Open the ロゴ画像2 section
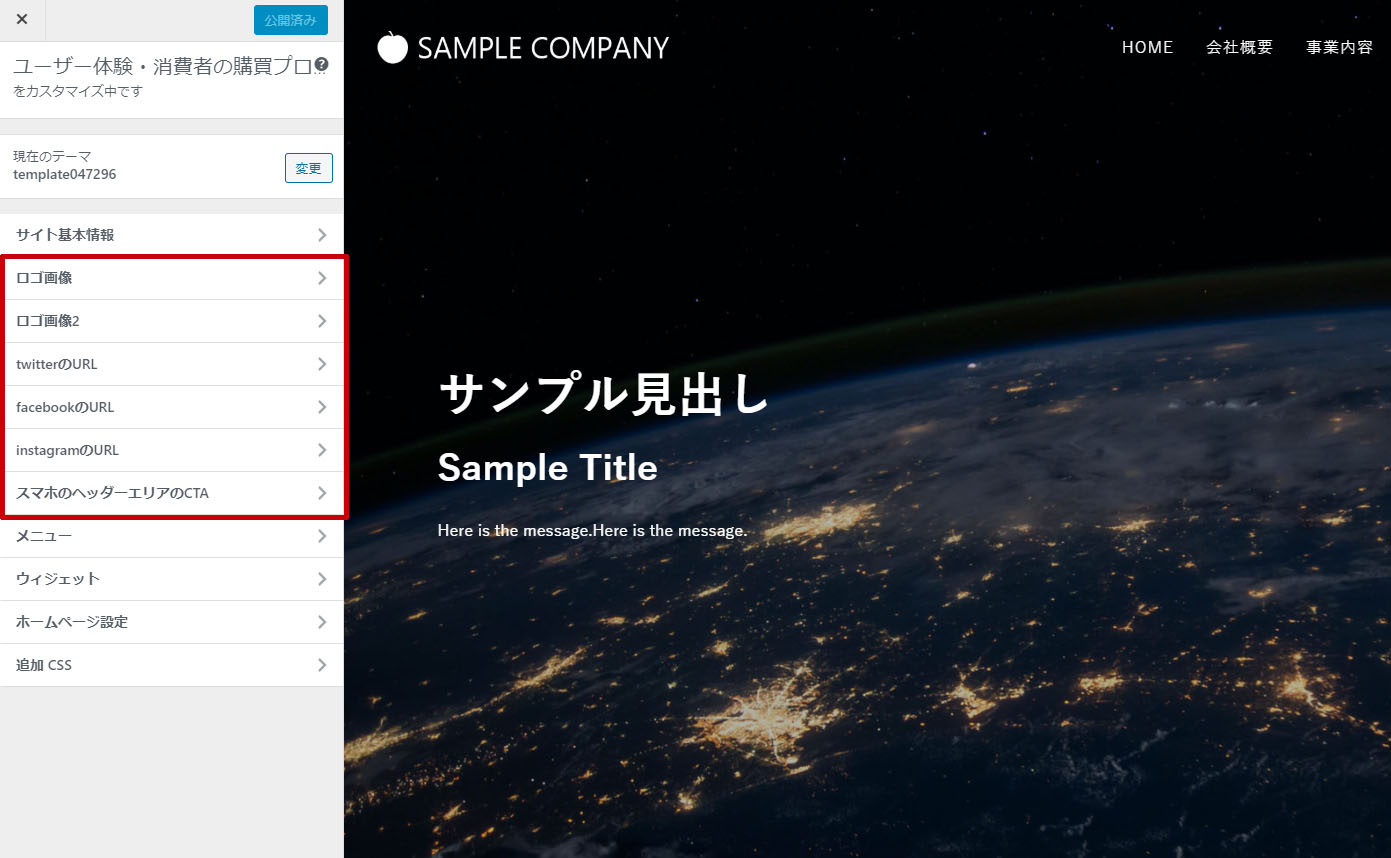 click(x=172, y=321)
